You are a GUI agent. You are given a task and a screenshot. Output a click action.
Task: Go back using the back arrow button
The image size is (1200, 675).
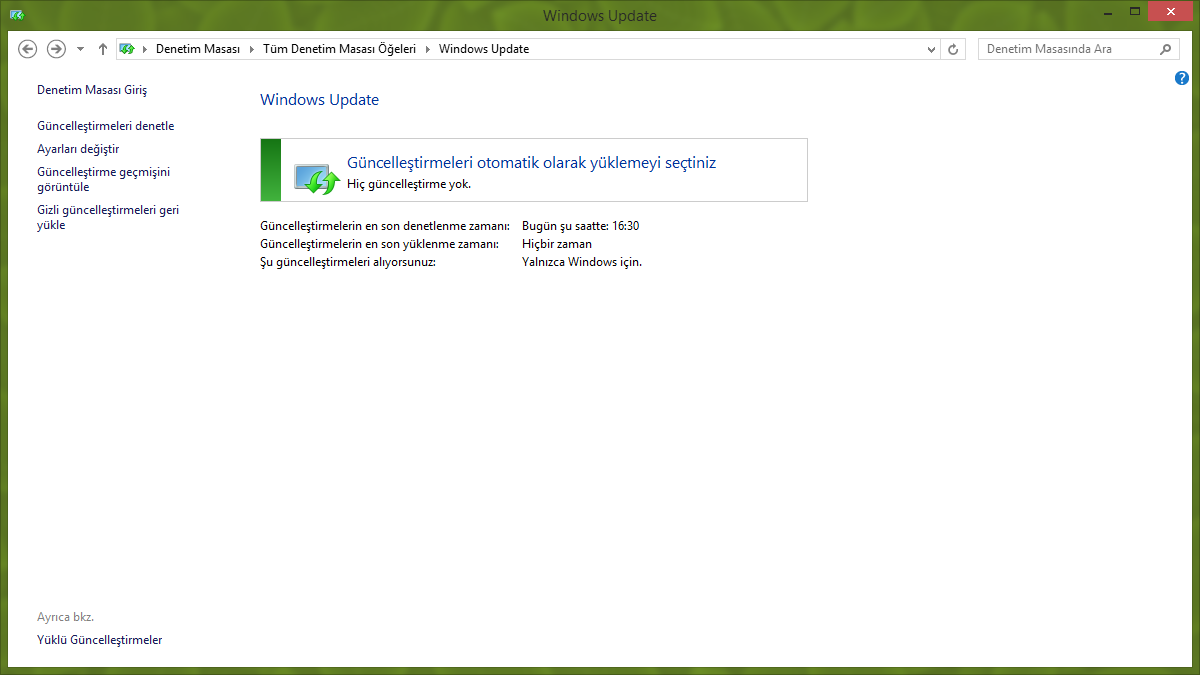coord(28,49)
